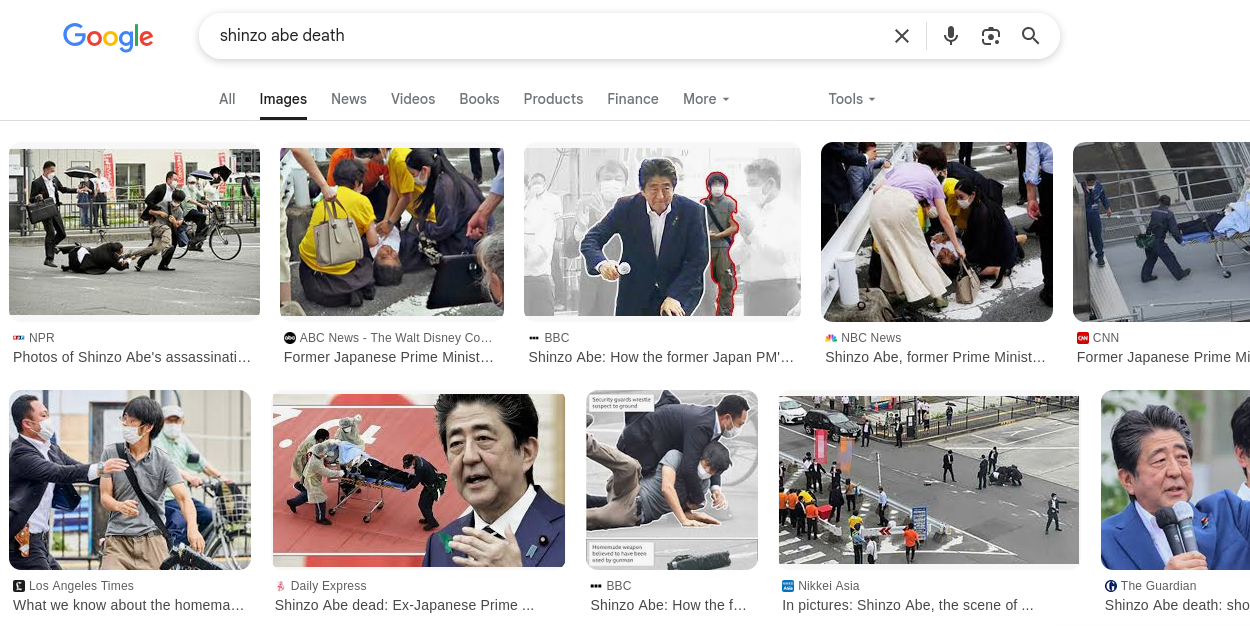Click the ABC News source favicon

click(290, 338)
